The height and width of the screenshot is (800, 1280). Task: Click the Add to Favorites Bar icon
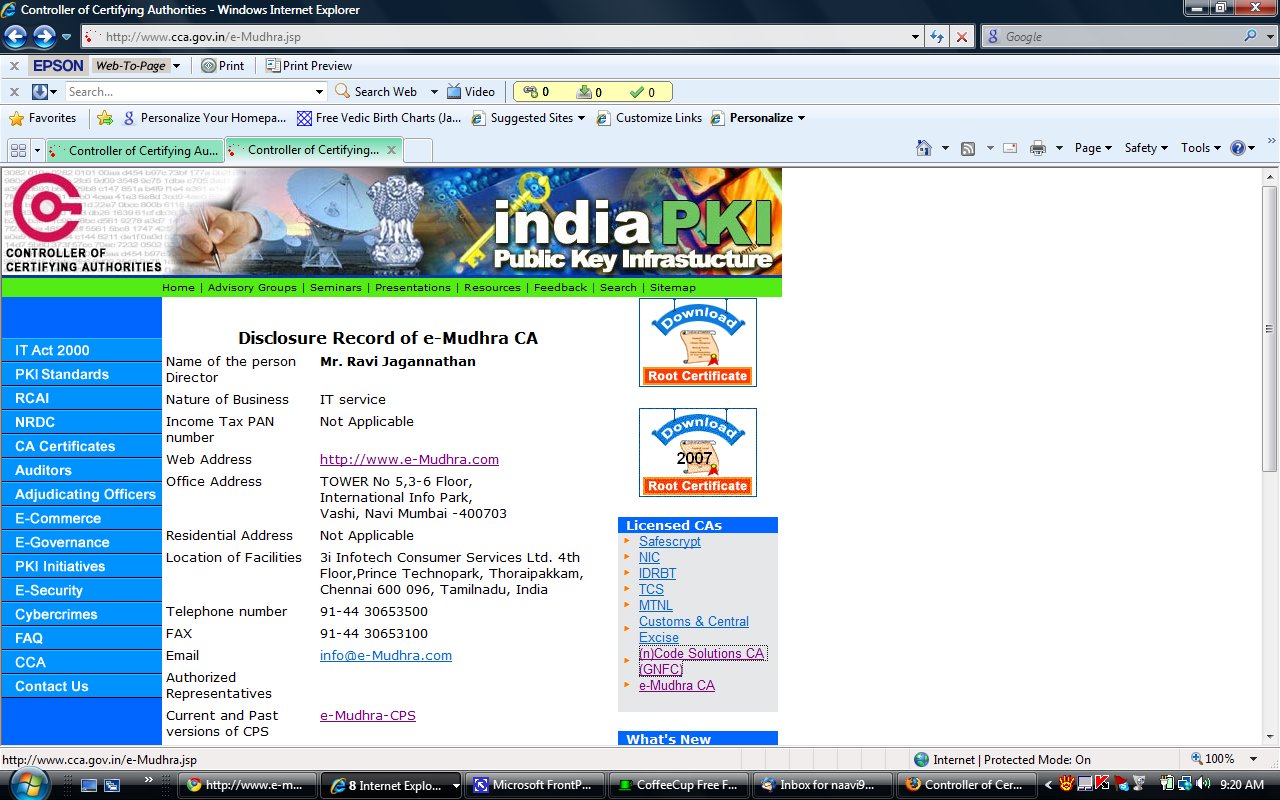[x=105, y=118]
